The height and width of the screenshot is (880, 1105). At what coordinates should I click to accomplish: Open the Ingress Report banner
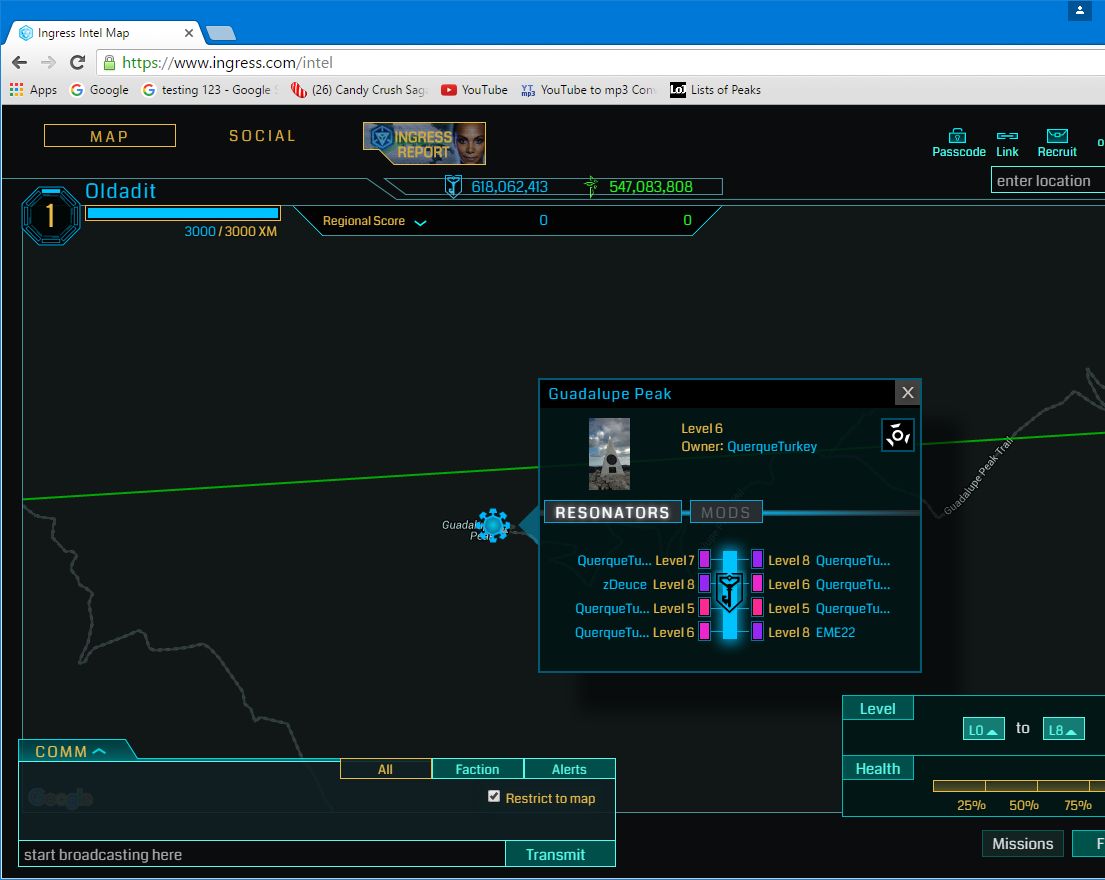point(424,143)
